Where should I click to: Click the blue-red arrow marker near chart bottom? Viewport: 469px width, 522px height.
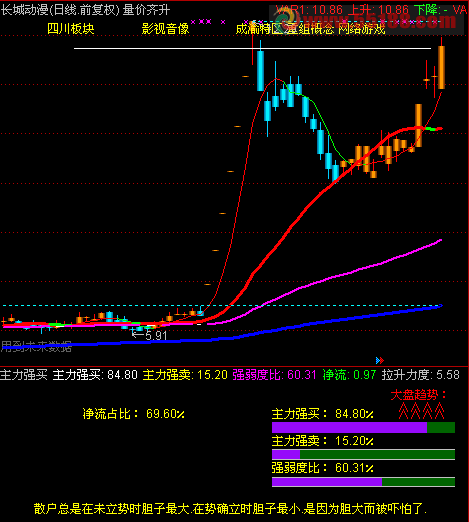[x=380, y=360]
